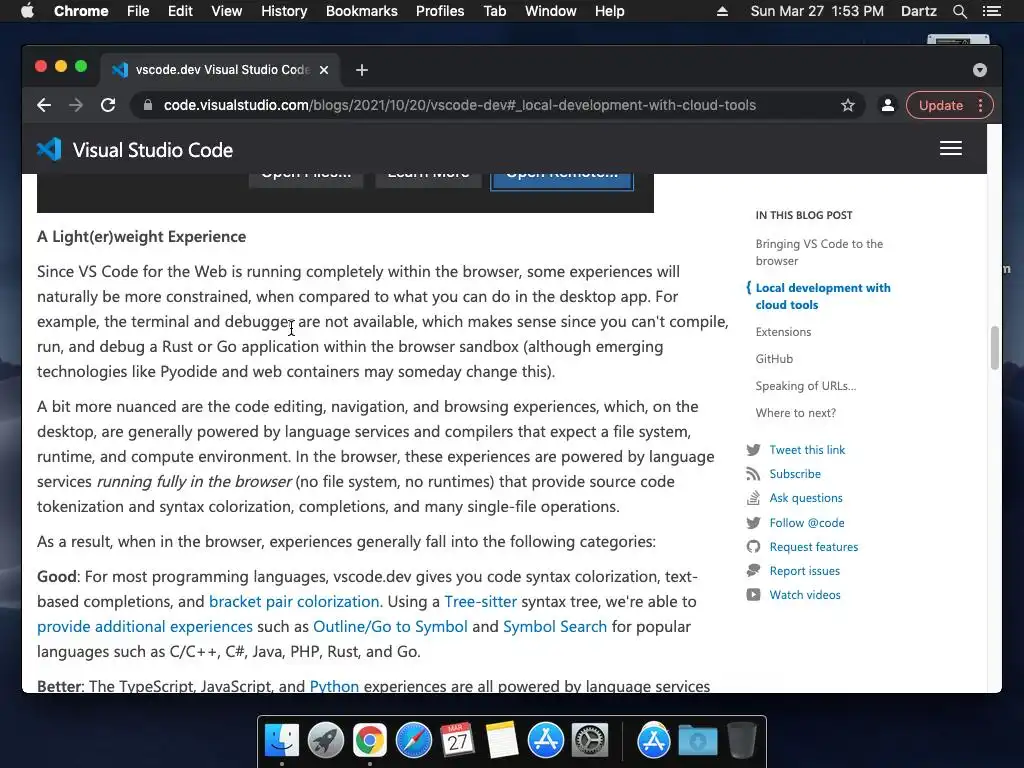Image resolution: width=1024 pixels, height=768 pixels.
Task: Open the Chrome app menu
Action: (x=81, y=11)
